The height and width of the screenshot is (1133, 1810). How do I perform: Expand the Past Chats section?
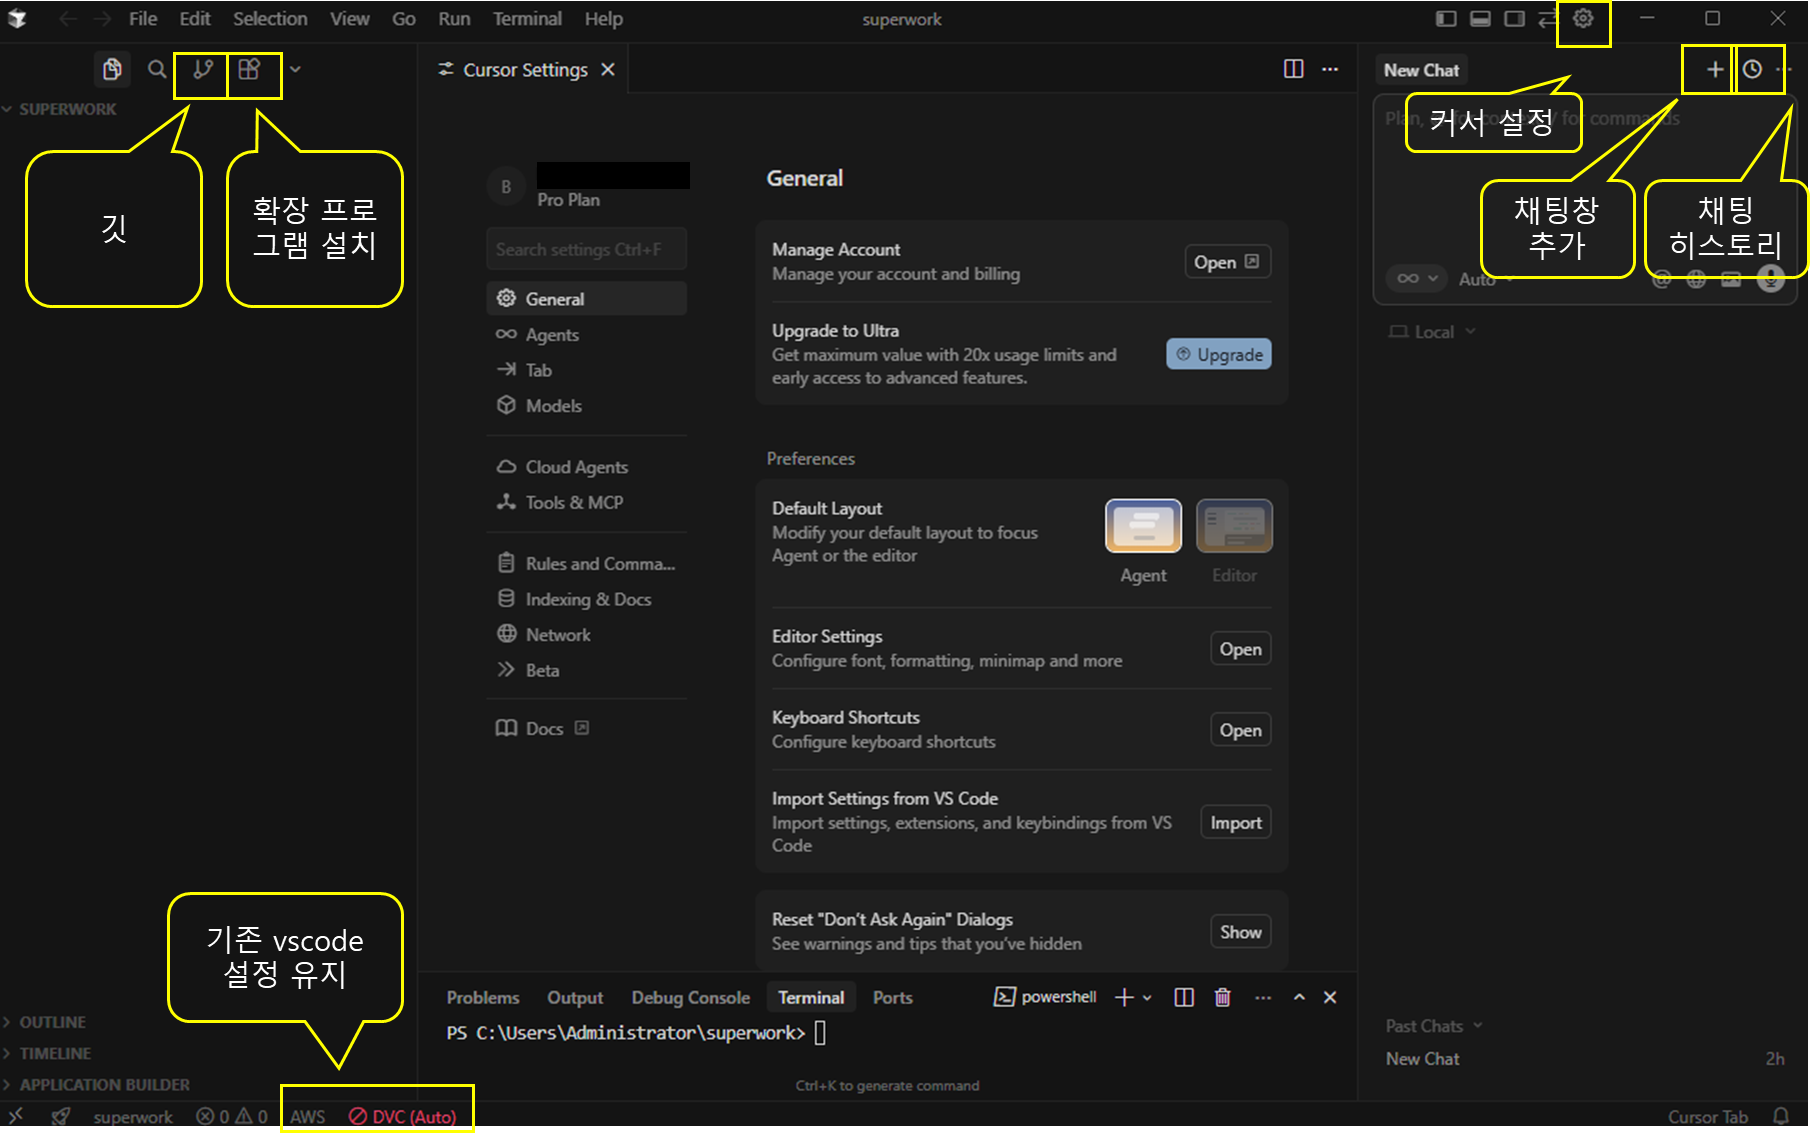click(x=1433, y=1026)
